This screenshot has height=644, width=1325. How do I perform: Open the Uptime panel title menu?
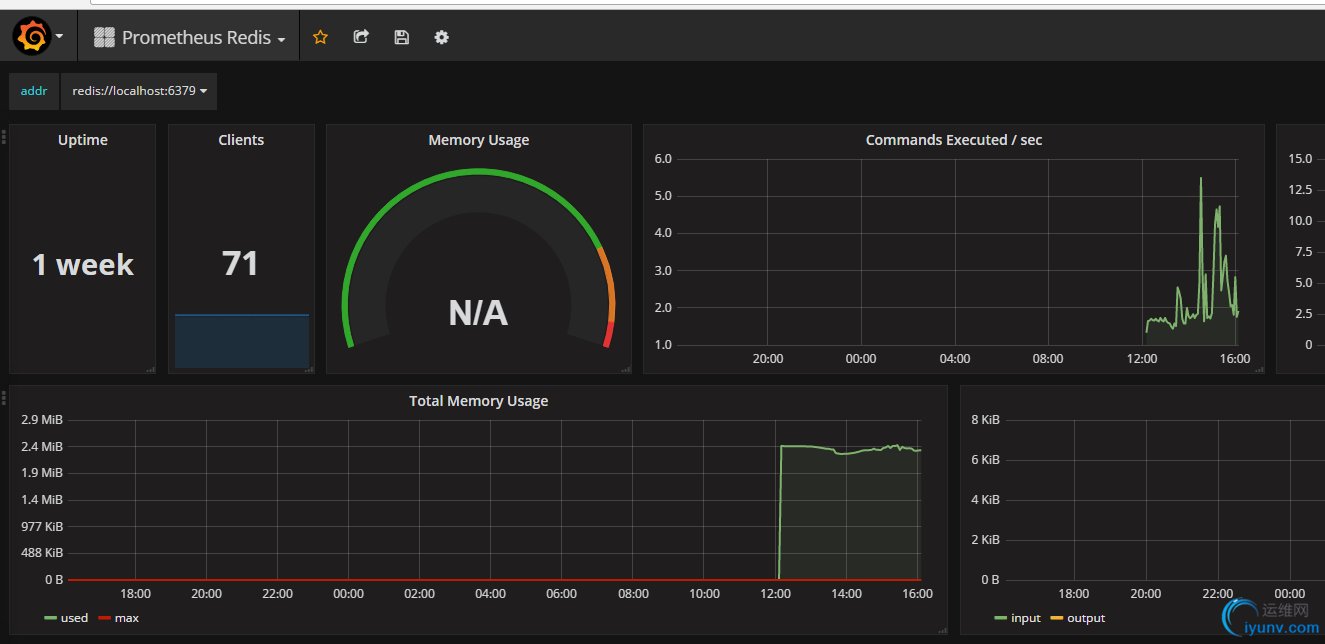(x=83, y=140)
